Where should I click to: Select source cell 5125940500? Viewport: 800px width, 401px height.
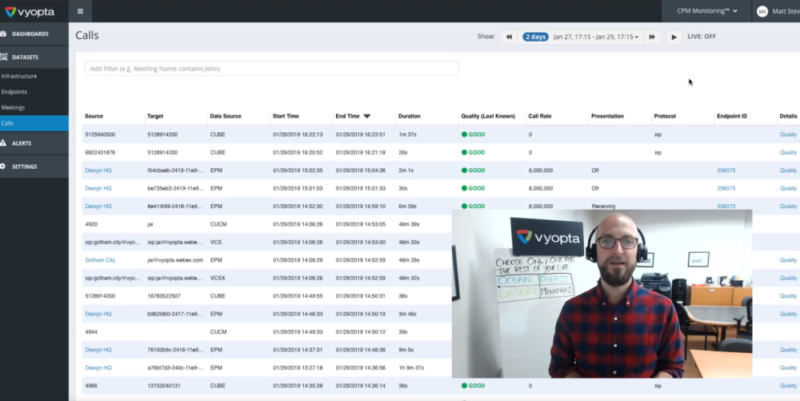point(100,135)
